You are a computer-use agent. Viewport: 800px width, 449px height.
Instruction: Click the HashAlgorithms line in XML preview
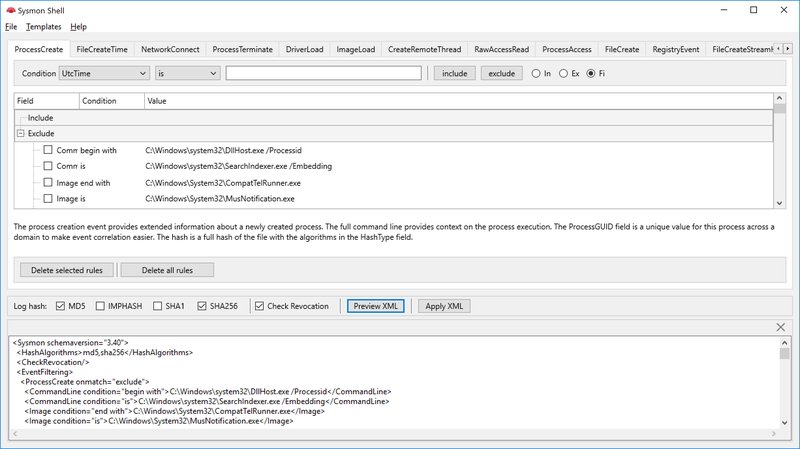[105, 353]
